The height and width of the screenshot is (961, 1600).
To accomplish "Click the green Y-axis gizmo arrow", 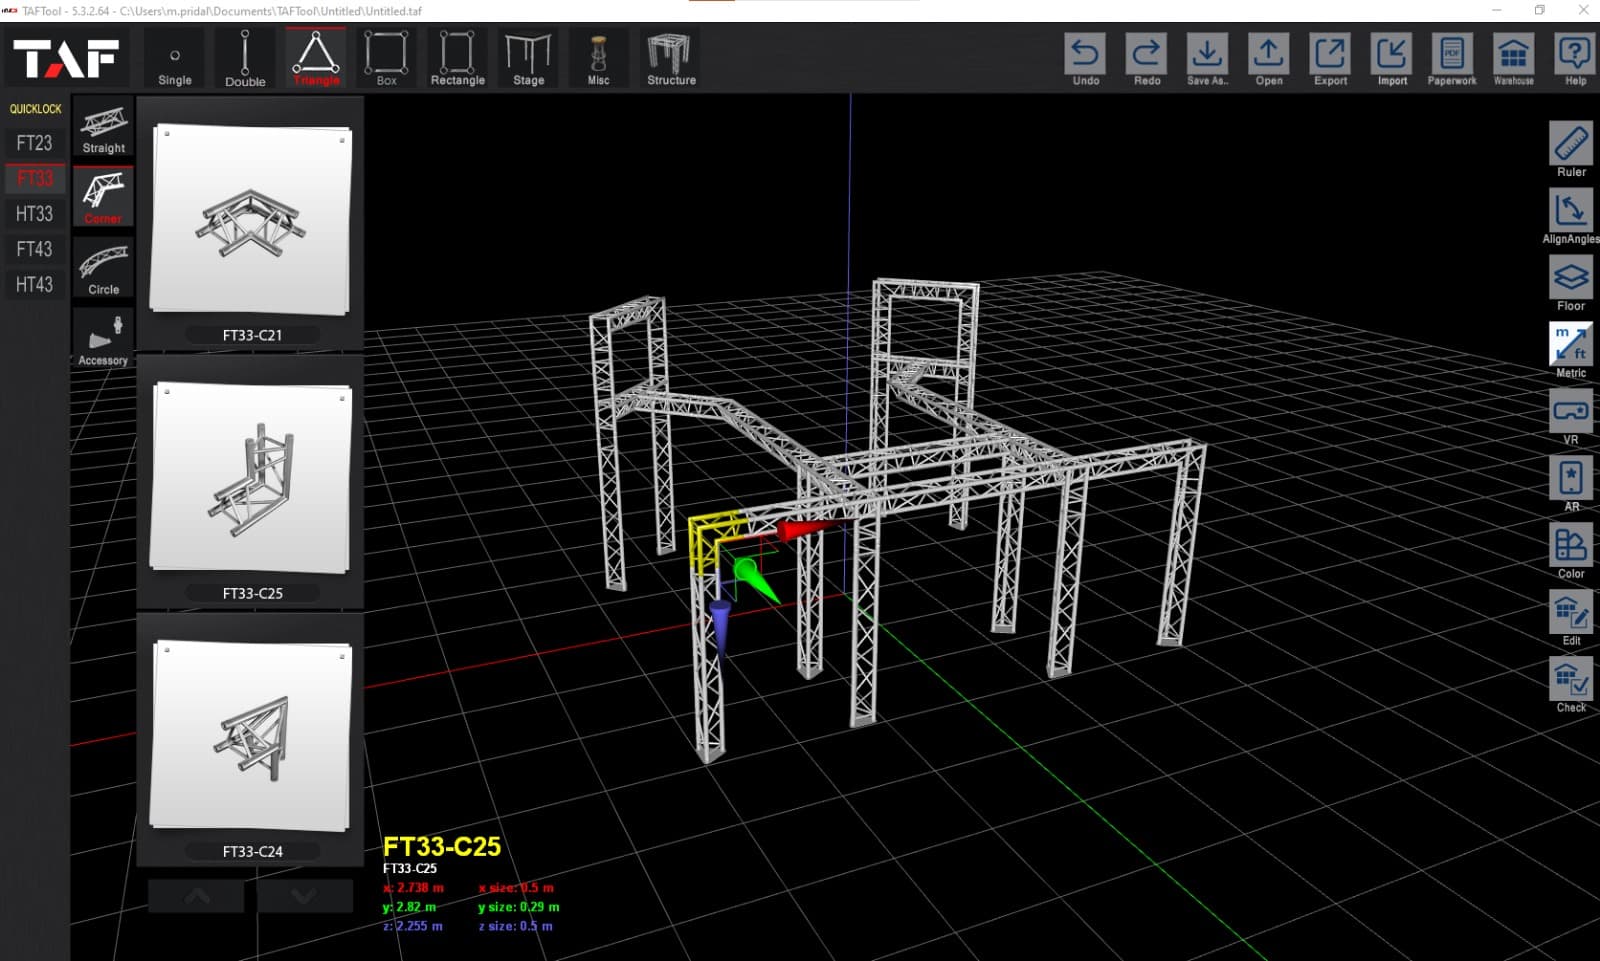I will (756, 580).
